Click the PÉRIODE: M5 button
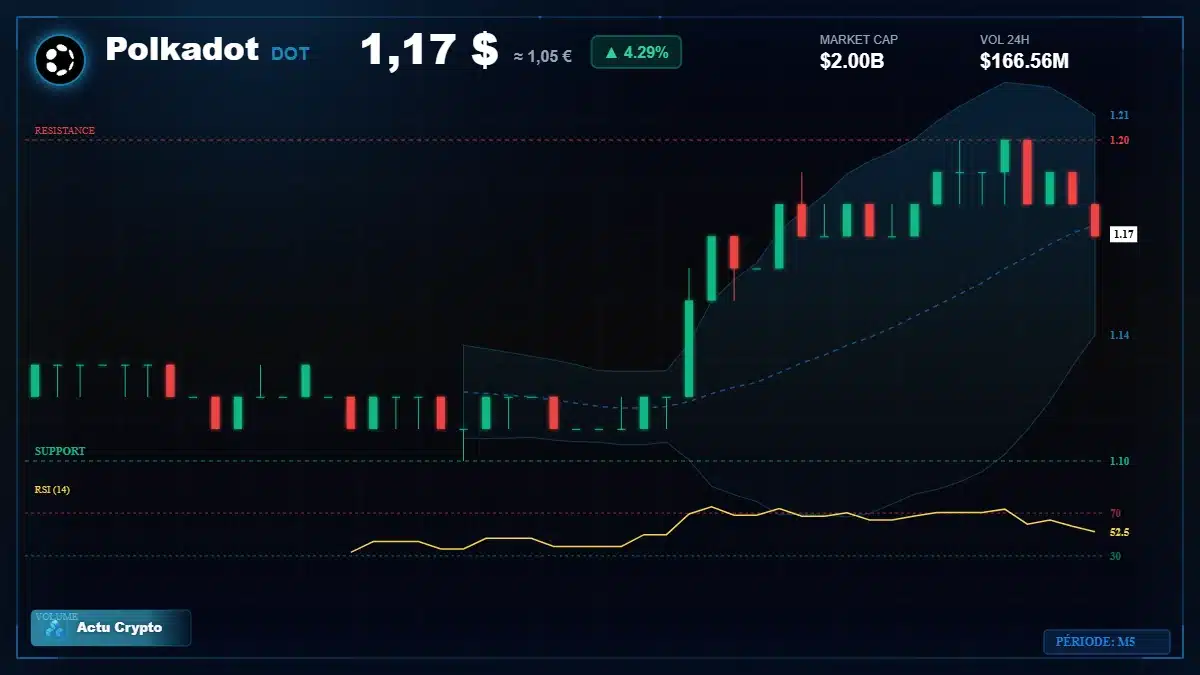1200x675 pixels. tap(1106, 642)
